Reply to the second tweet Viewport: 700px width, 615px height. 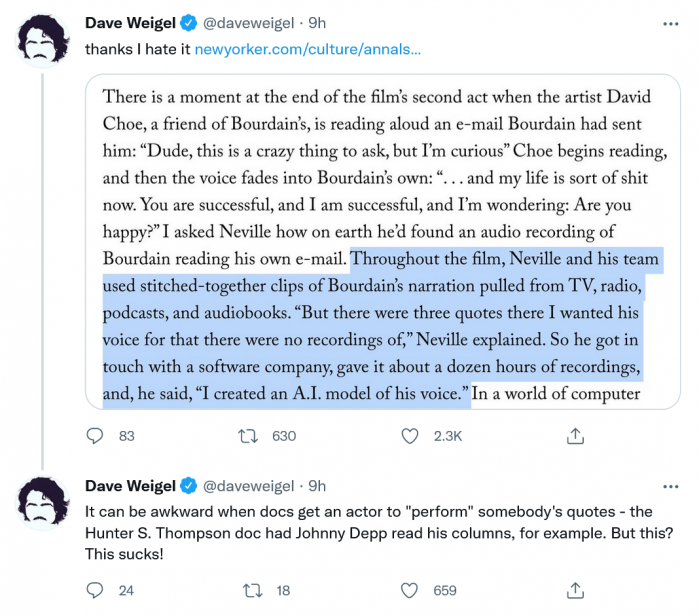click(x=95, y=590)
